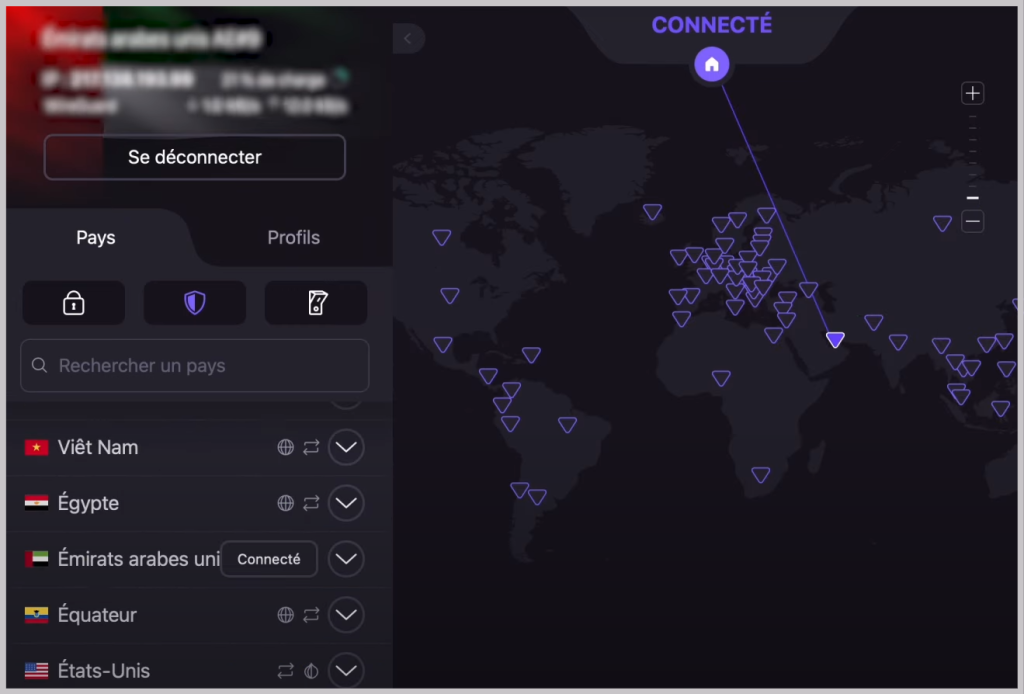Select Viêt Nam country row

point(195,447)
